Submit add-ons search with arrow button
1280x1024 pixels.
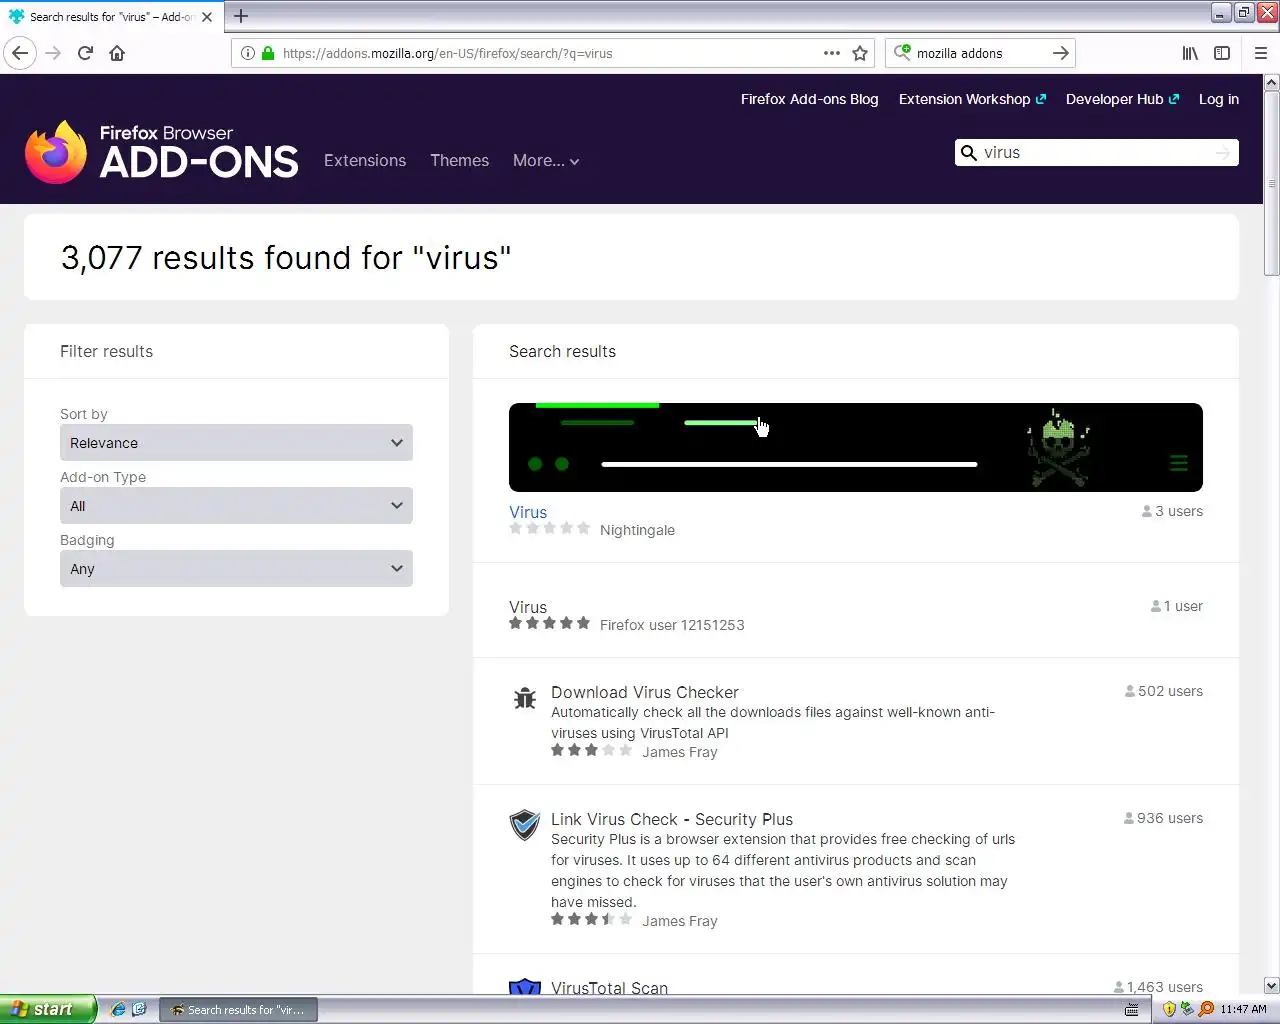coord(1222,153)
